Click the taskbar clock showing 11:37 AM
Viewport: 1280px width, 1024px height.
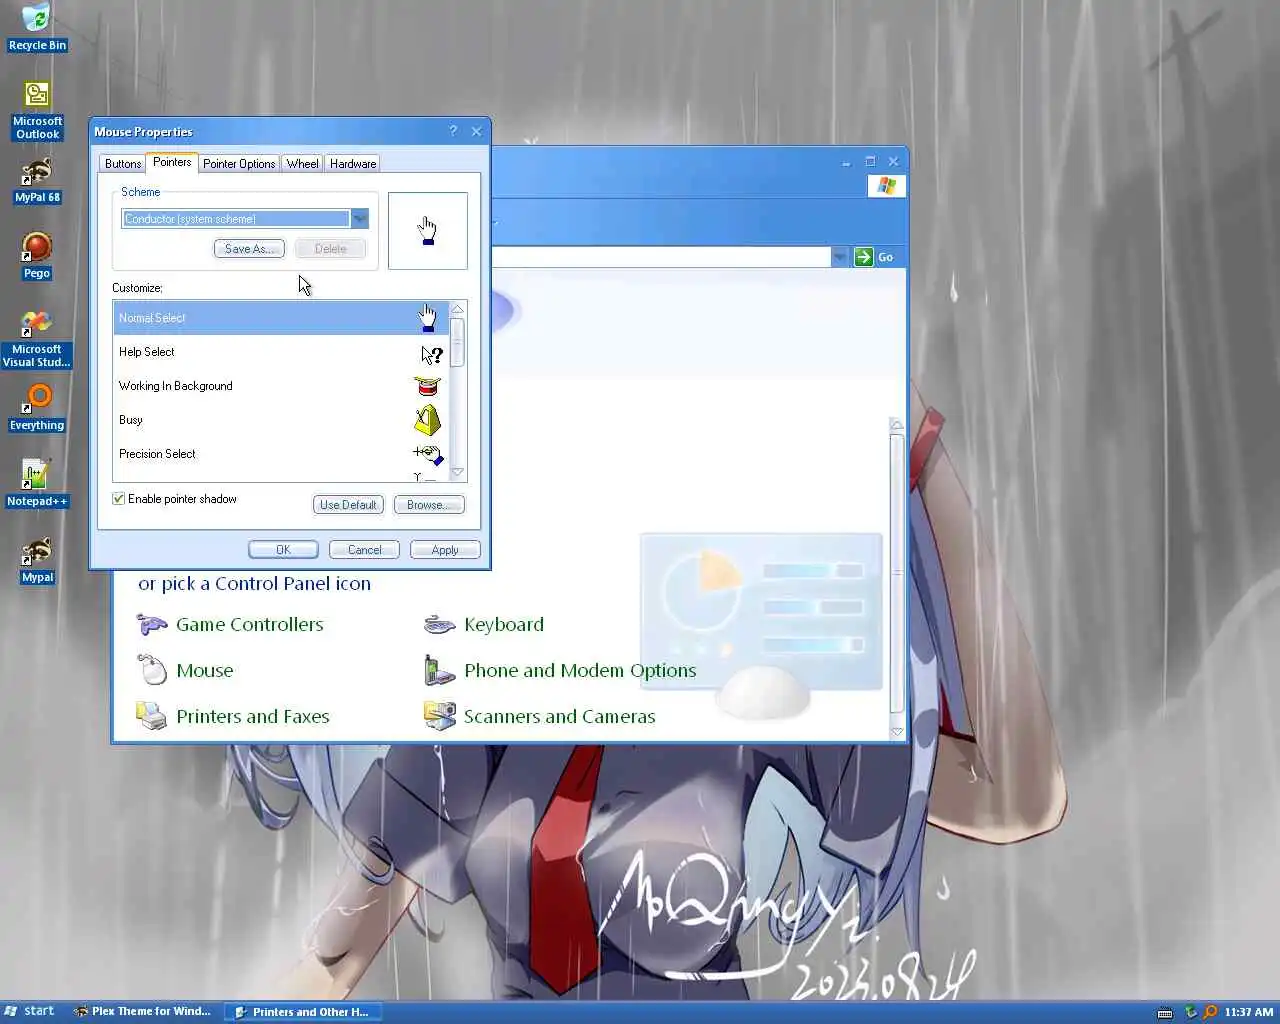(x=1249, y=1012)
